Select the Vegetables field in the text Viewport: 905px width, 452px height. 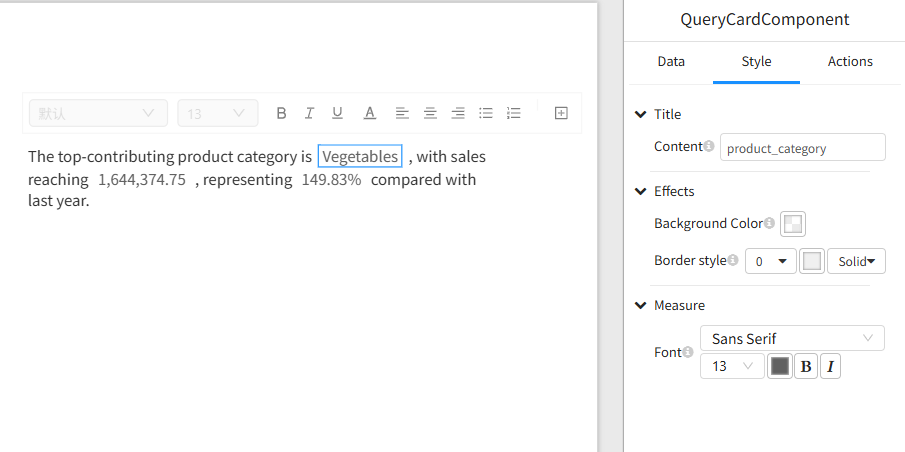pyautogui.click(x=360, y=157)
